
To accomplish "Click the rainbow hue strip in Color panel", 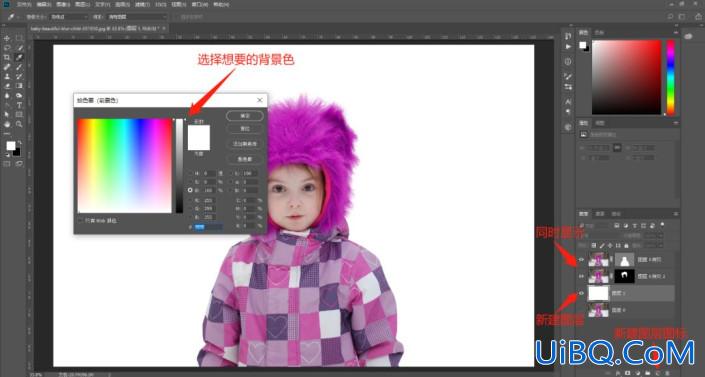I will 670,77.
